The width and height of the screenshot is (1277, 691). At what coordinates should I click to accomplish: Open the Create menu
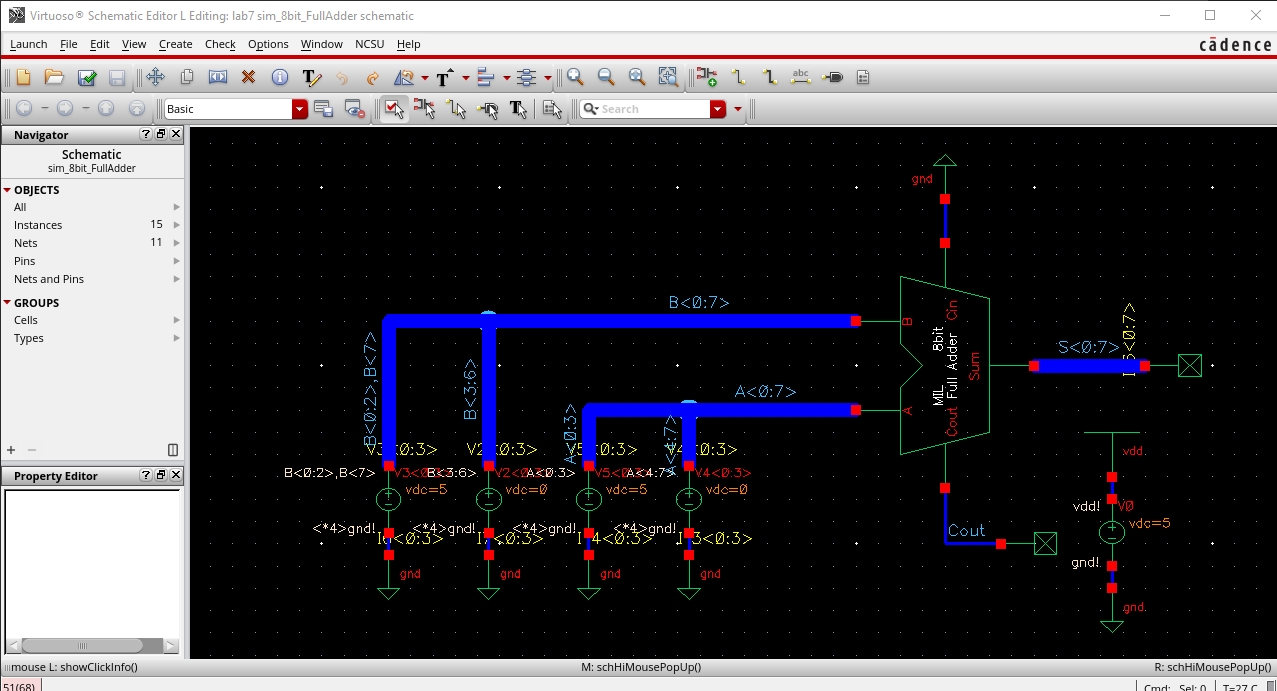(x=175, y=44)
